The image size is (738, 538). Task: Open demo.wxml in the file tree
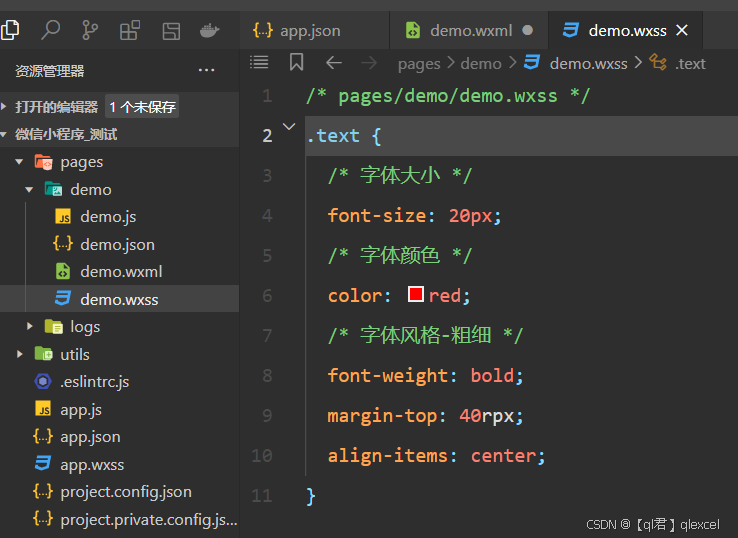(x=121, y=272)
